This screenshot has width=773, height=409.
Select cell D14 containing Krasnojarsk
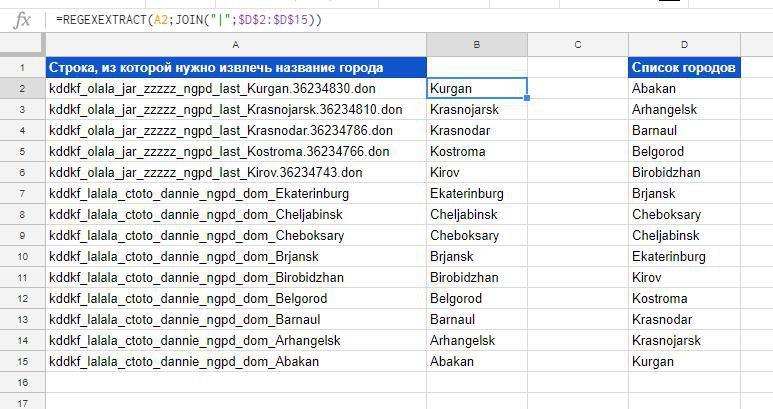tap(684, 341)
